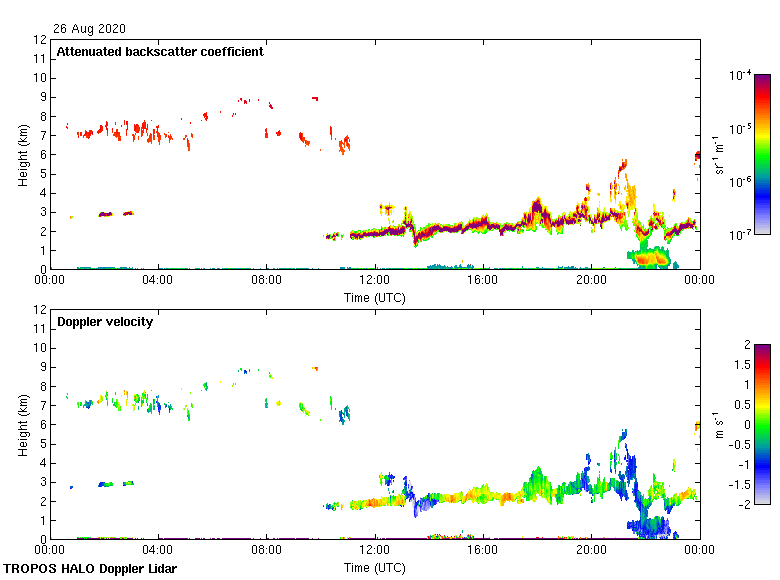
Task: Click the 12:00 tick on the backscatter time axis
Action: (x=375, y=282)
